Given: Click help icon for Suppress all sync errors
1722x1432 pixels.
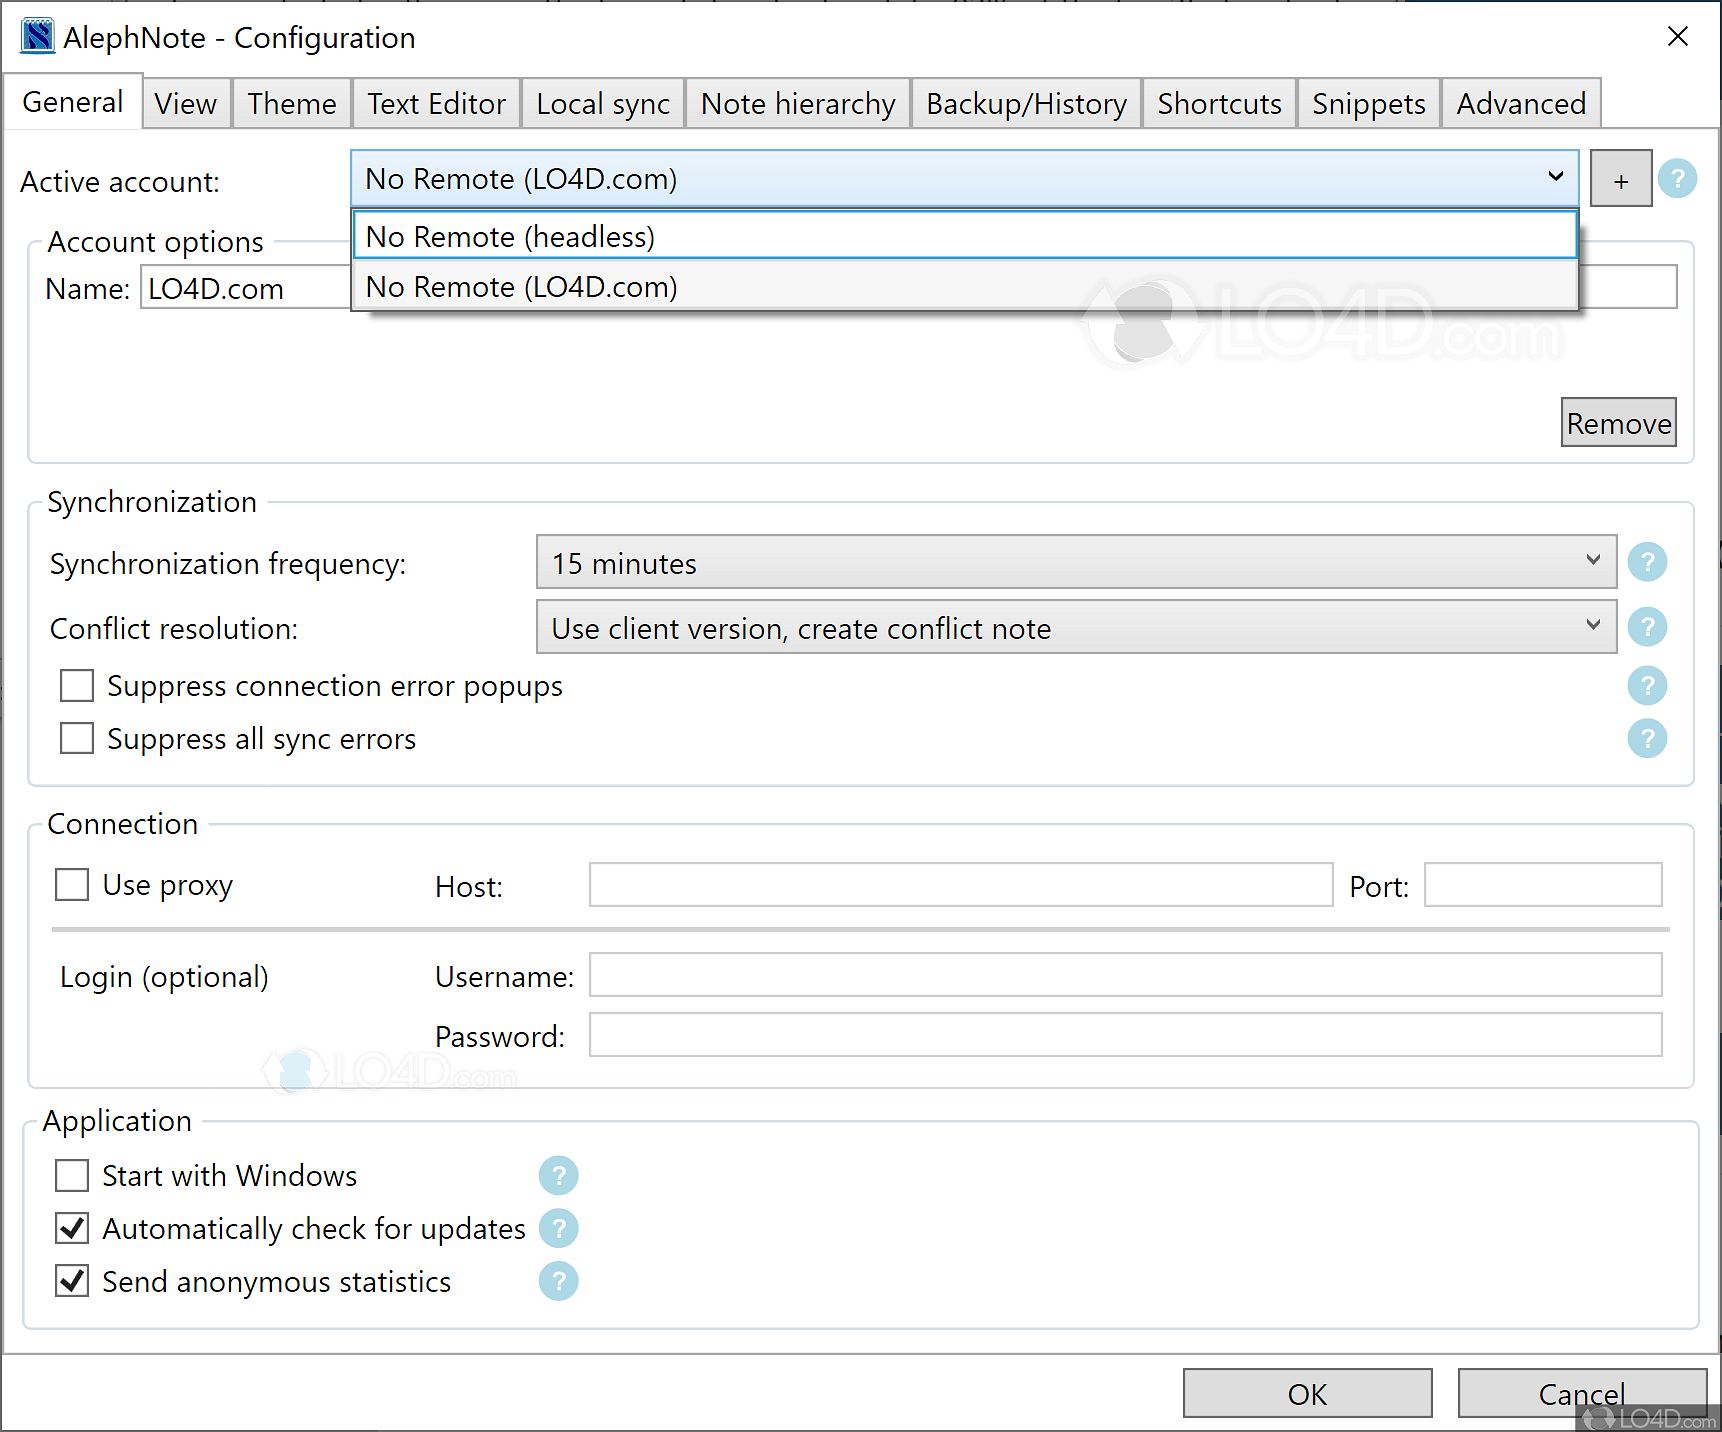Looking at the screenshot, I should [x=1646, y=739].
